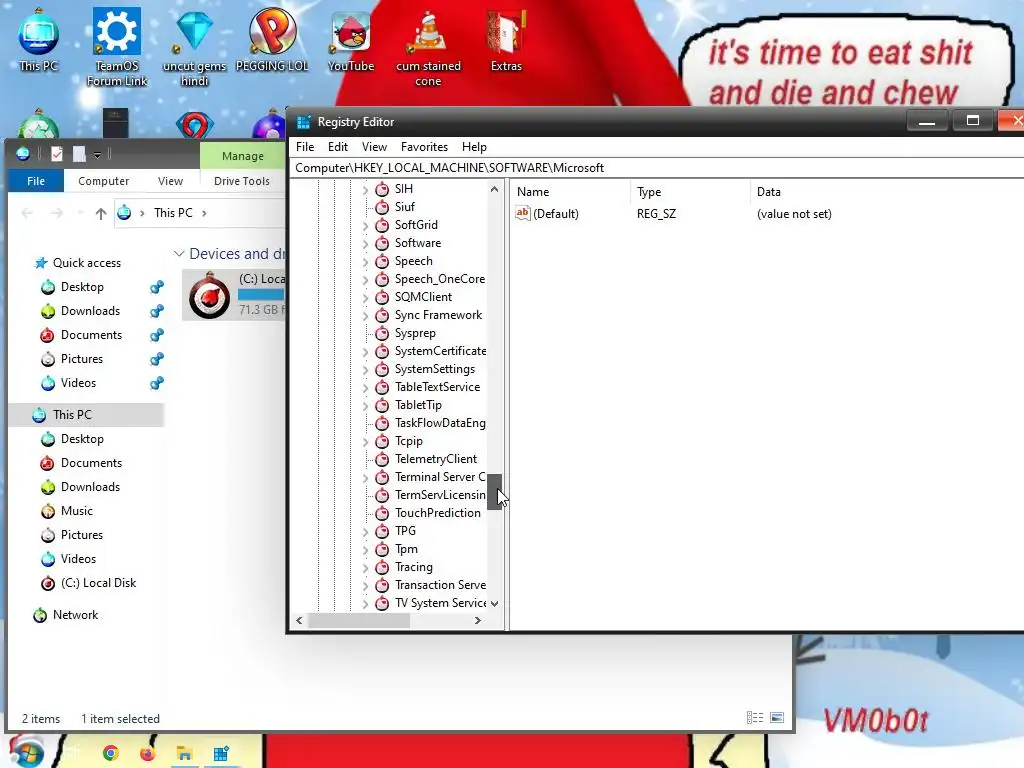Click This PC in the Explorer address breadcrumb
This screenshot has height=768, width=1024.
pyautogui.click(x=173, y=213)
